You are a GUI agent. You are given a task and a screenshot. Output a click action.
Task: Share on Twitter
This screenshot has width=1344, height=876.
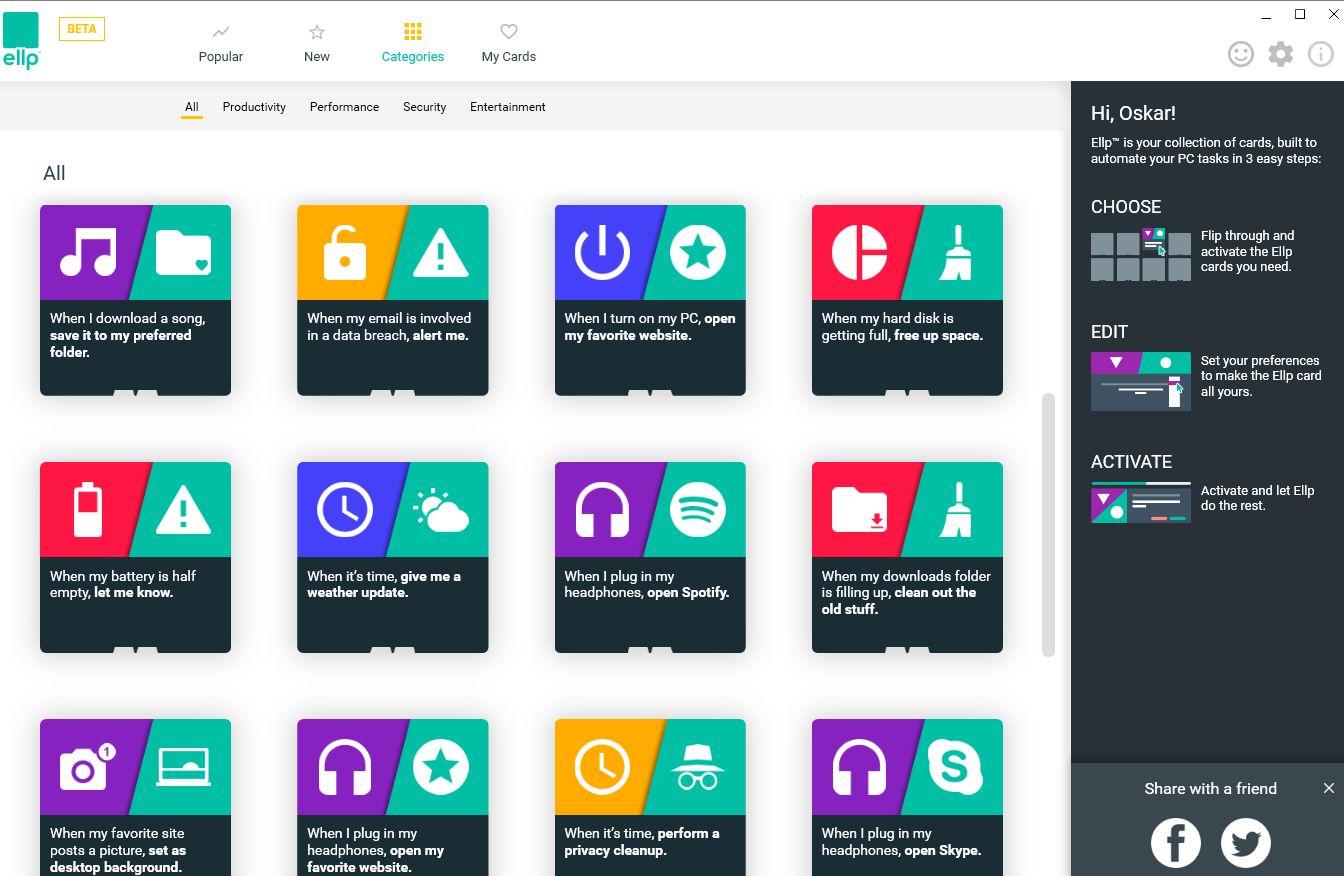click(1246, 843)
